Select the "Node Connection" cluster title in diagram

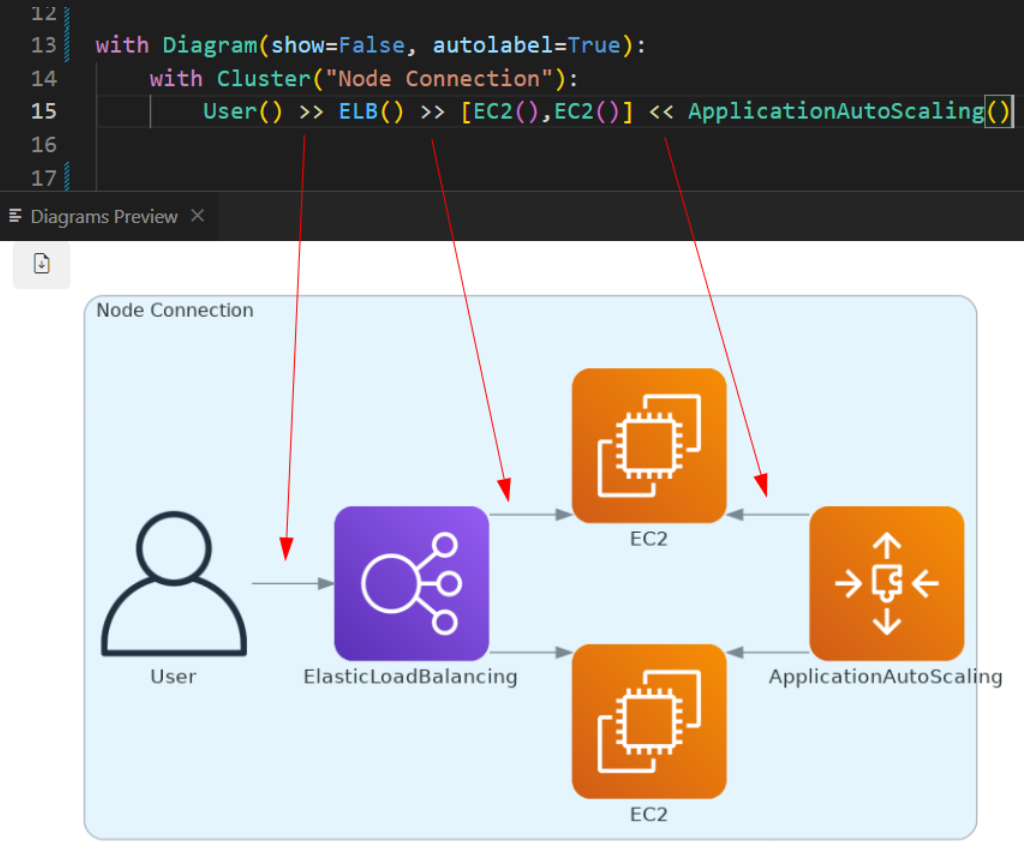tap(175, 310)
